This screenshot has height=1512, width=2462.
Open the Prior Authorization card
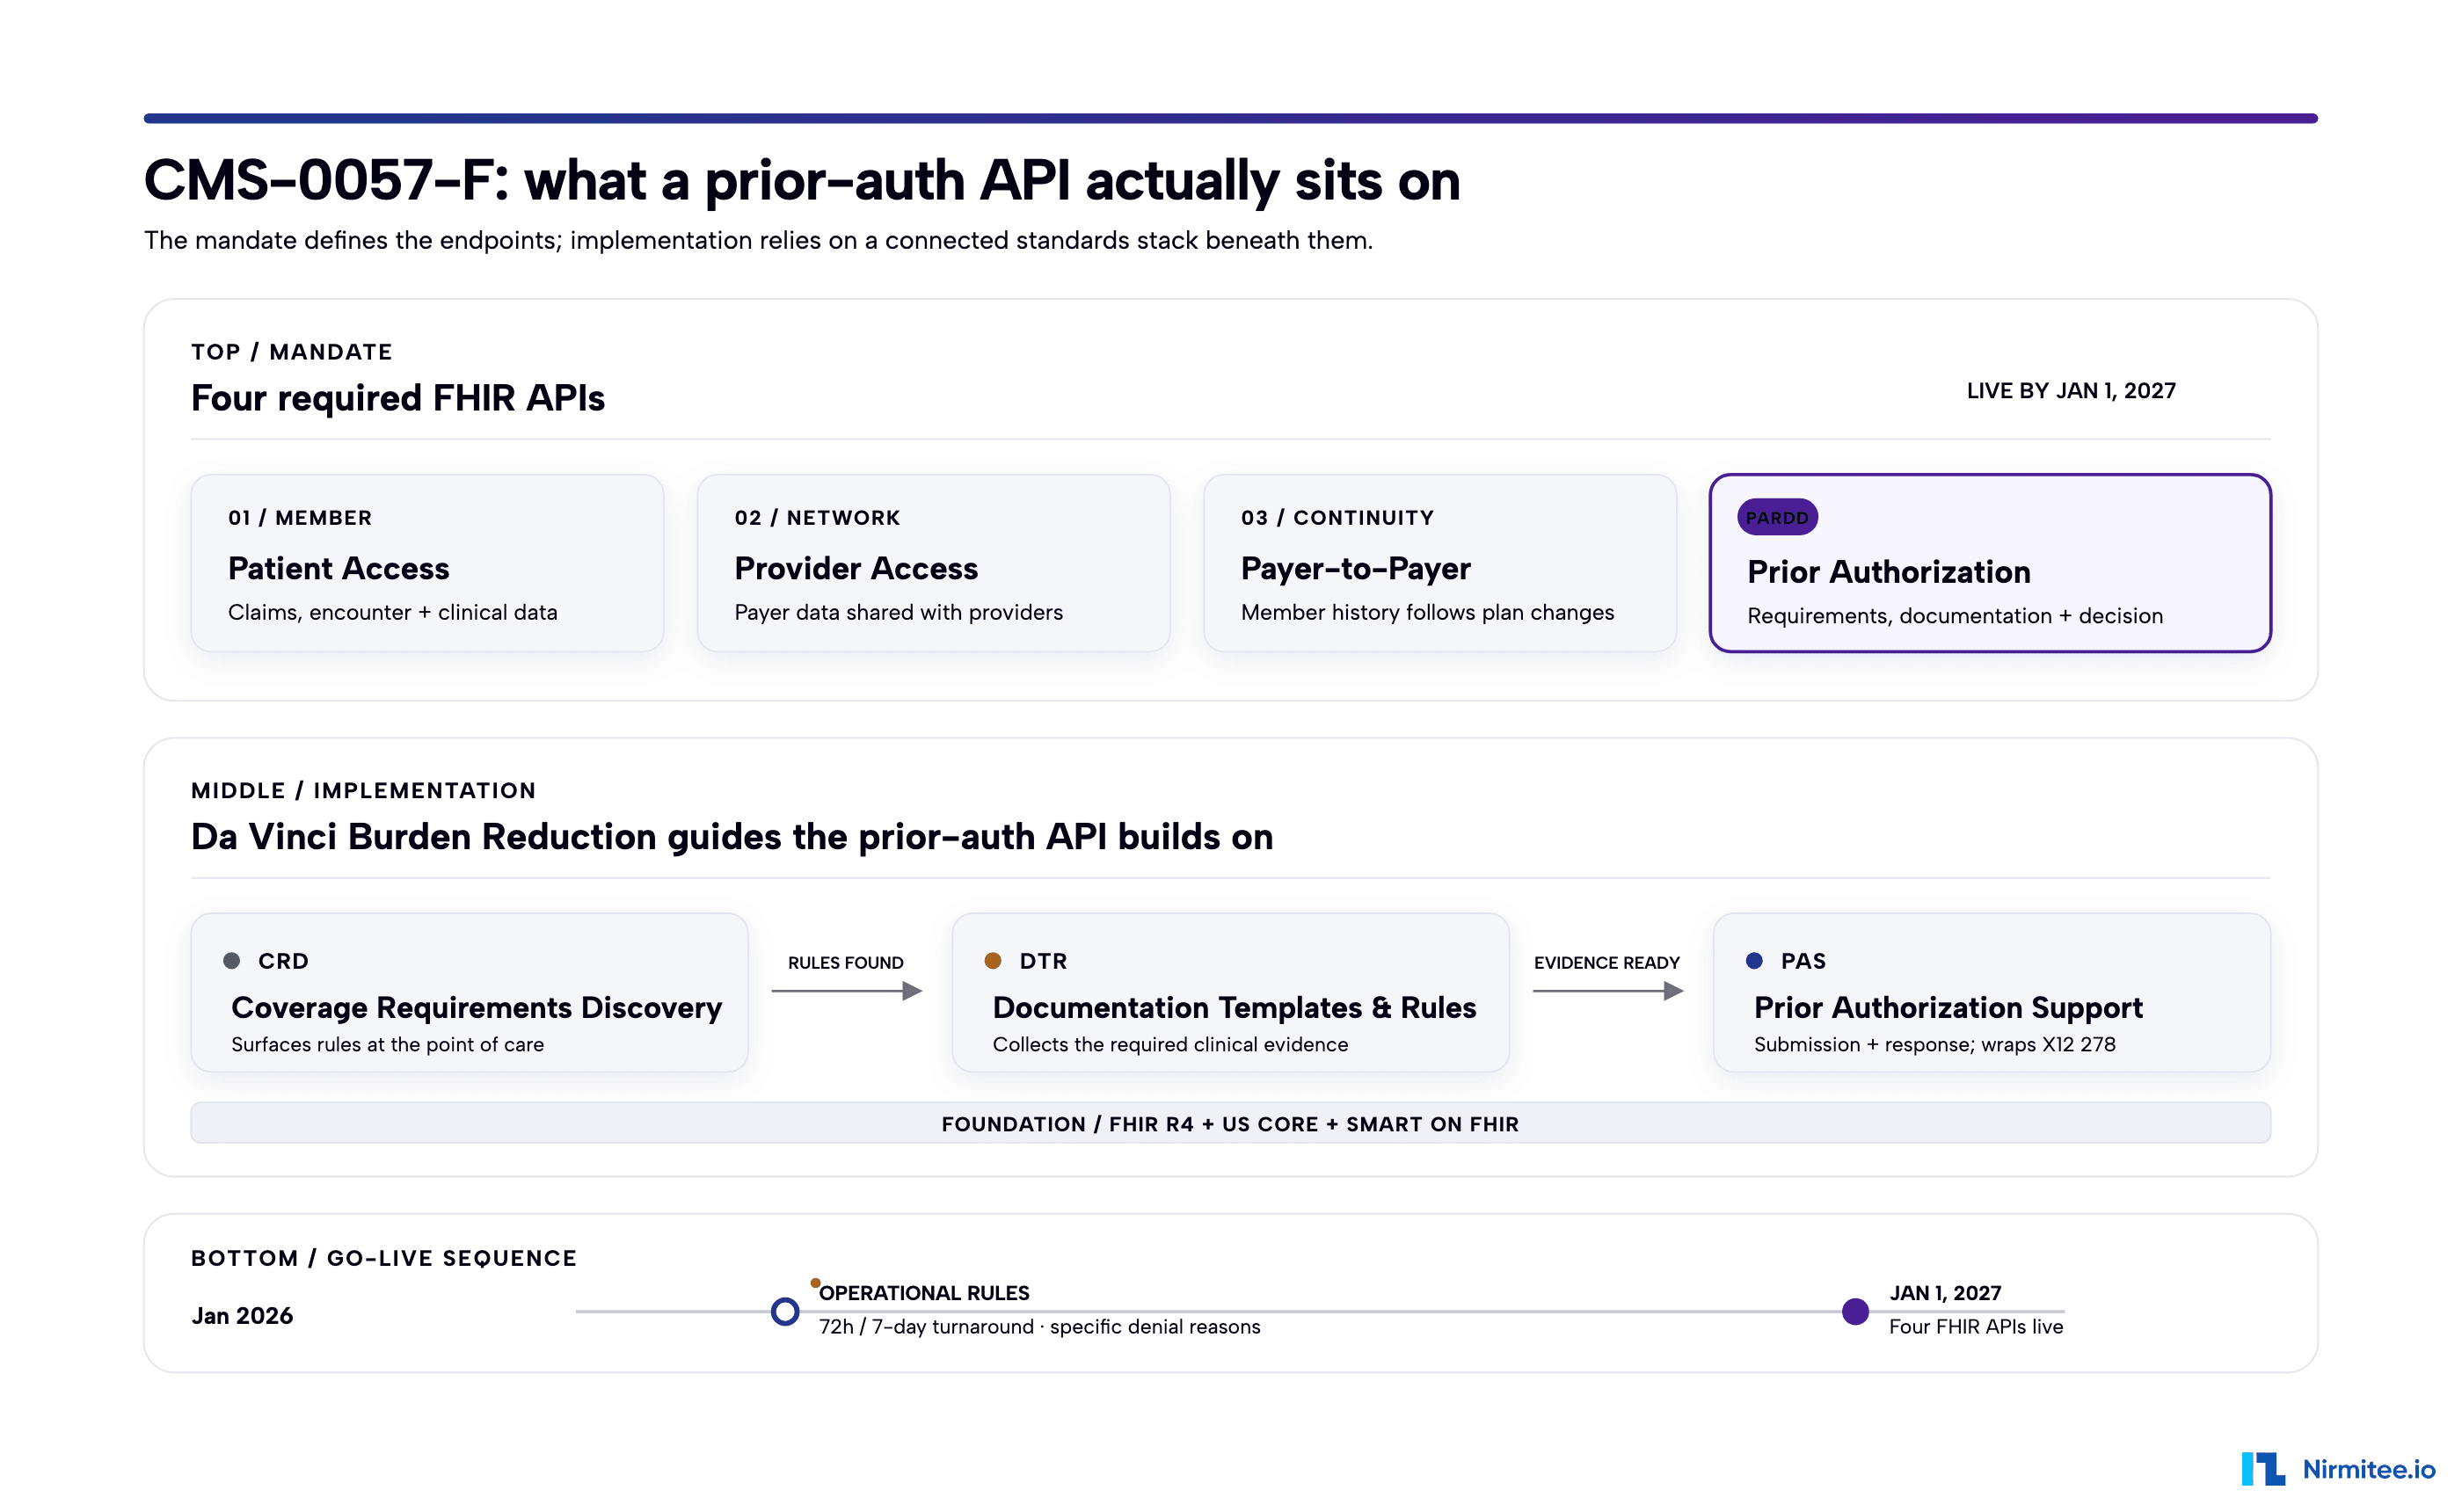1990,563
